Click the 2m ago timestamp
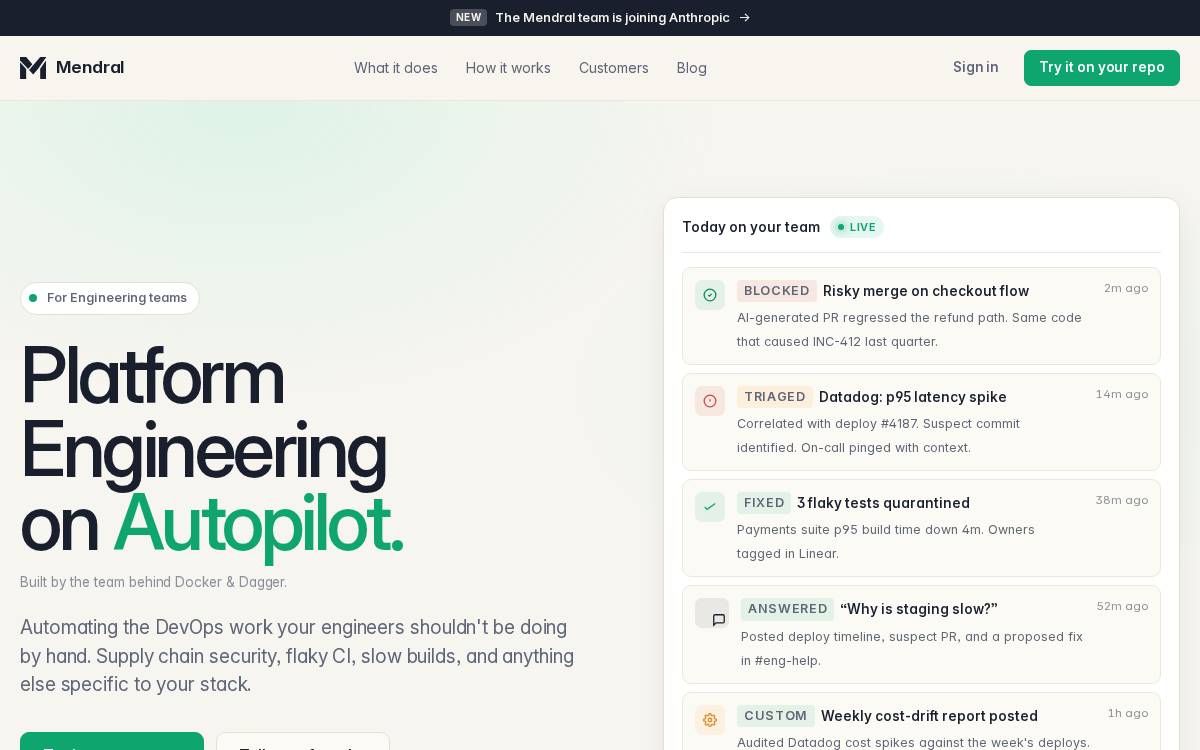The image size is (1200, 750). coord(1126,288)
